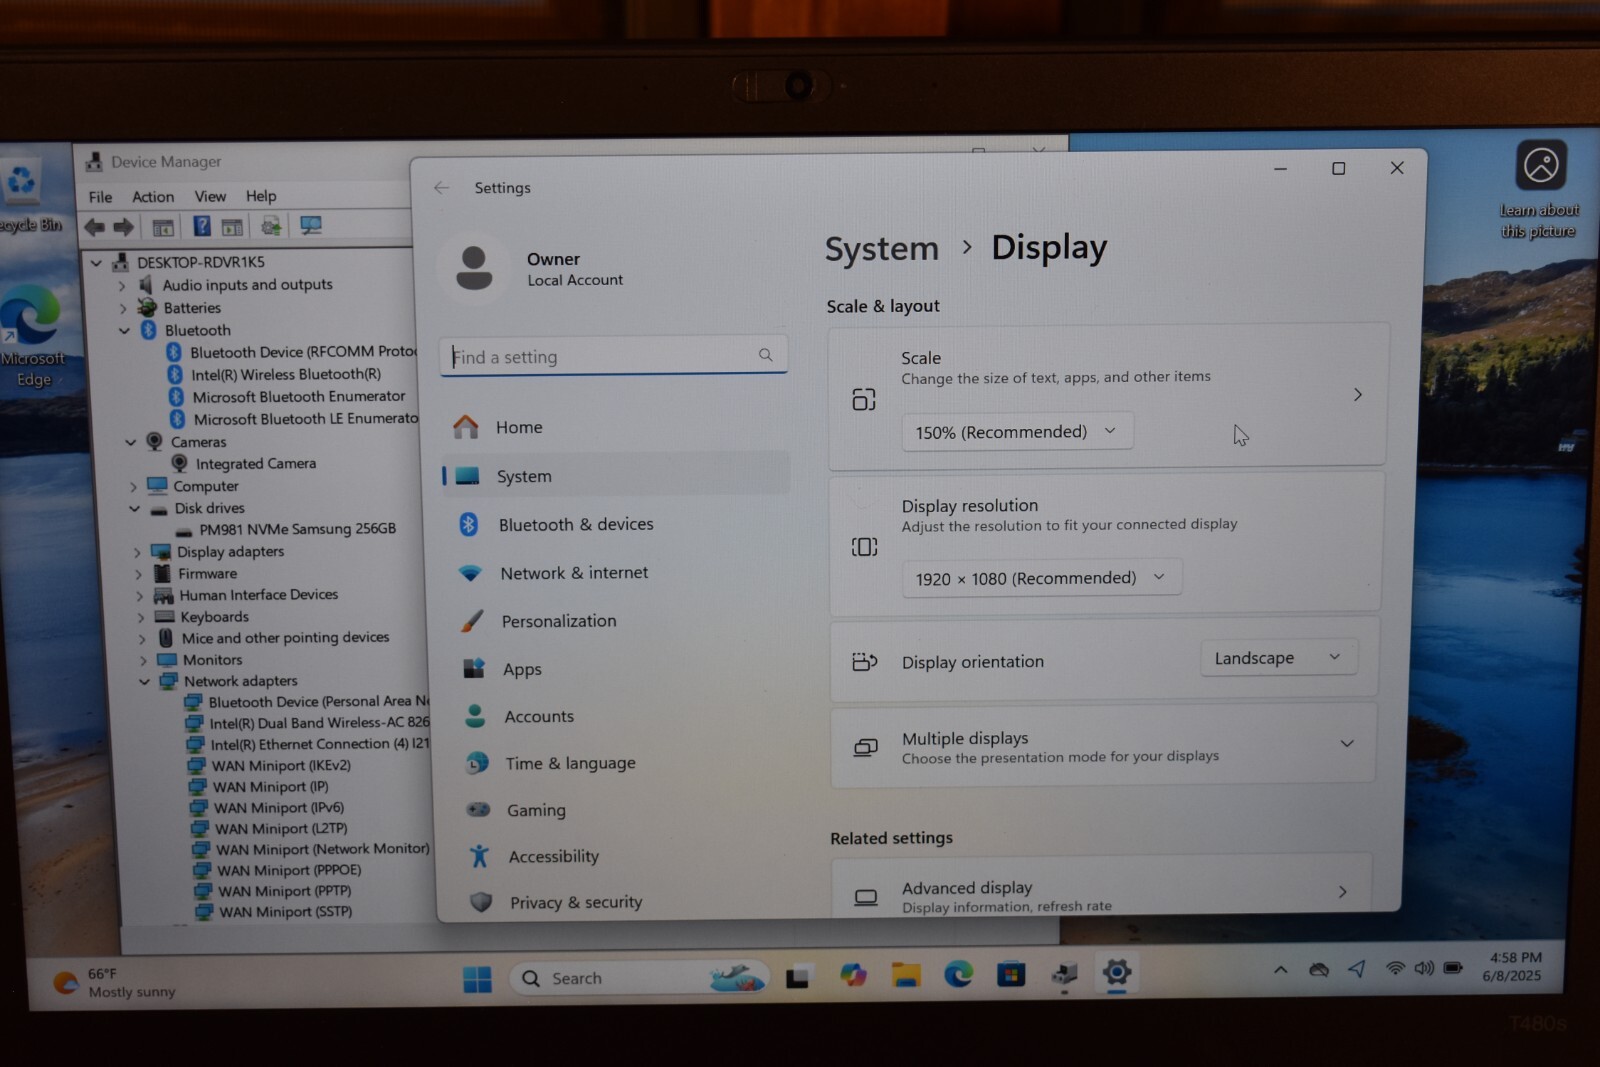
Task: Open the Help menu in Device Manager
Action: pos(261,196)
